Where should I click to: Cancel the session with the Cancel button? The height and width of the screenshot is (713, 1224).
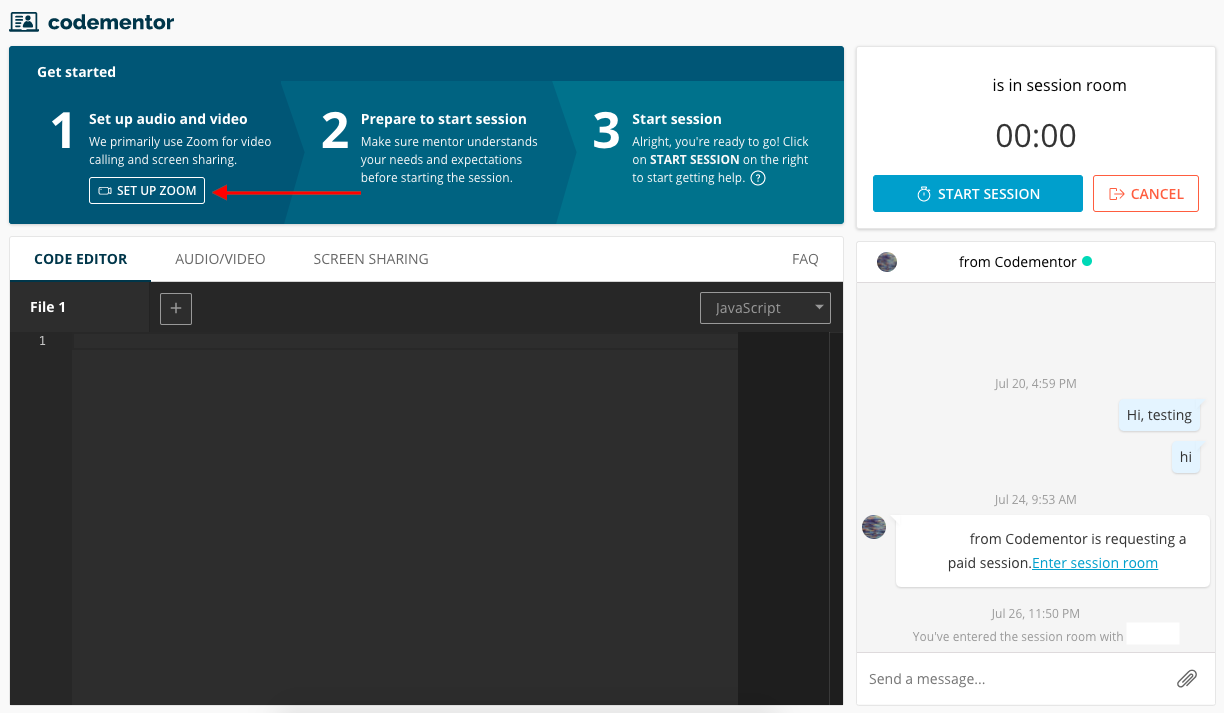(x=1146, y=194)
